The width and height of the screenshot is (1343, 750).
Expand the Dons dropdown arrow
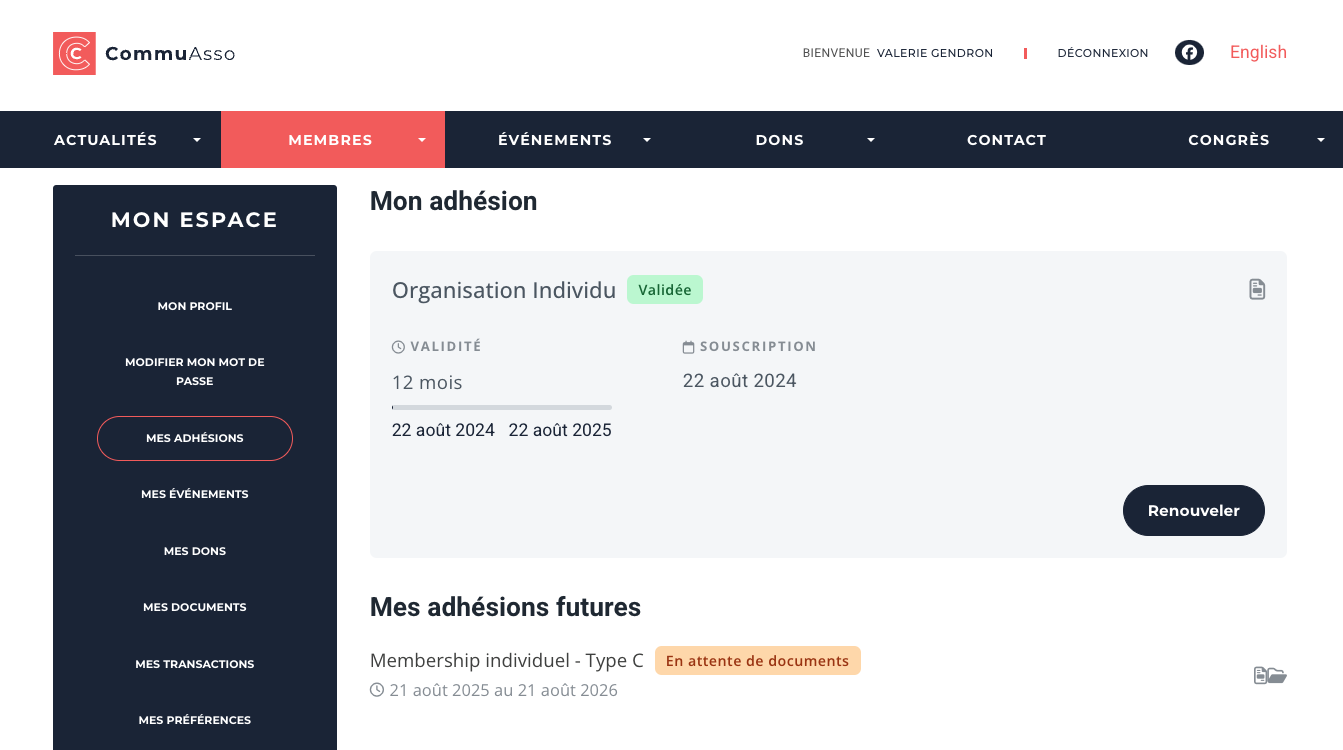point(871,140)
